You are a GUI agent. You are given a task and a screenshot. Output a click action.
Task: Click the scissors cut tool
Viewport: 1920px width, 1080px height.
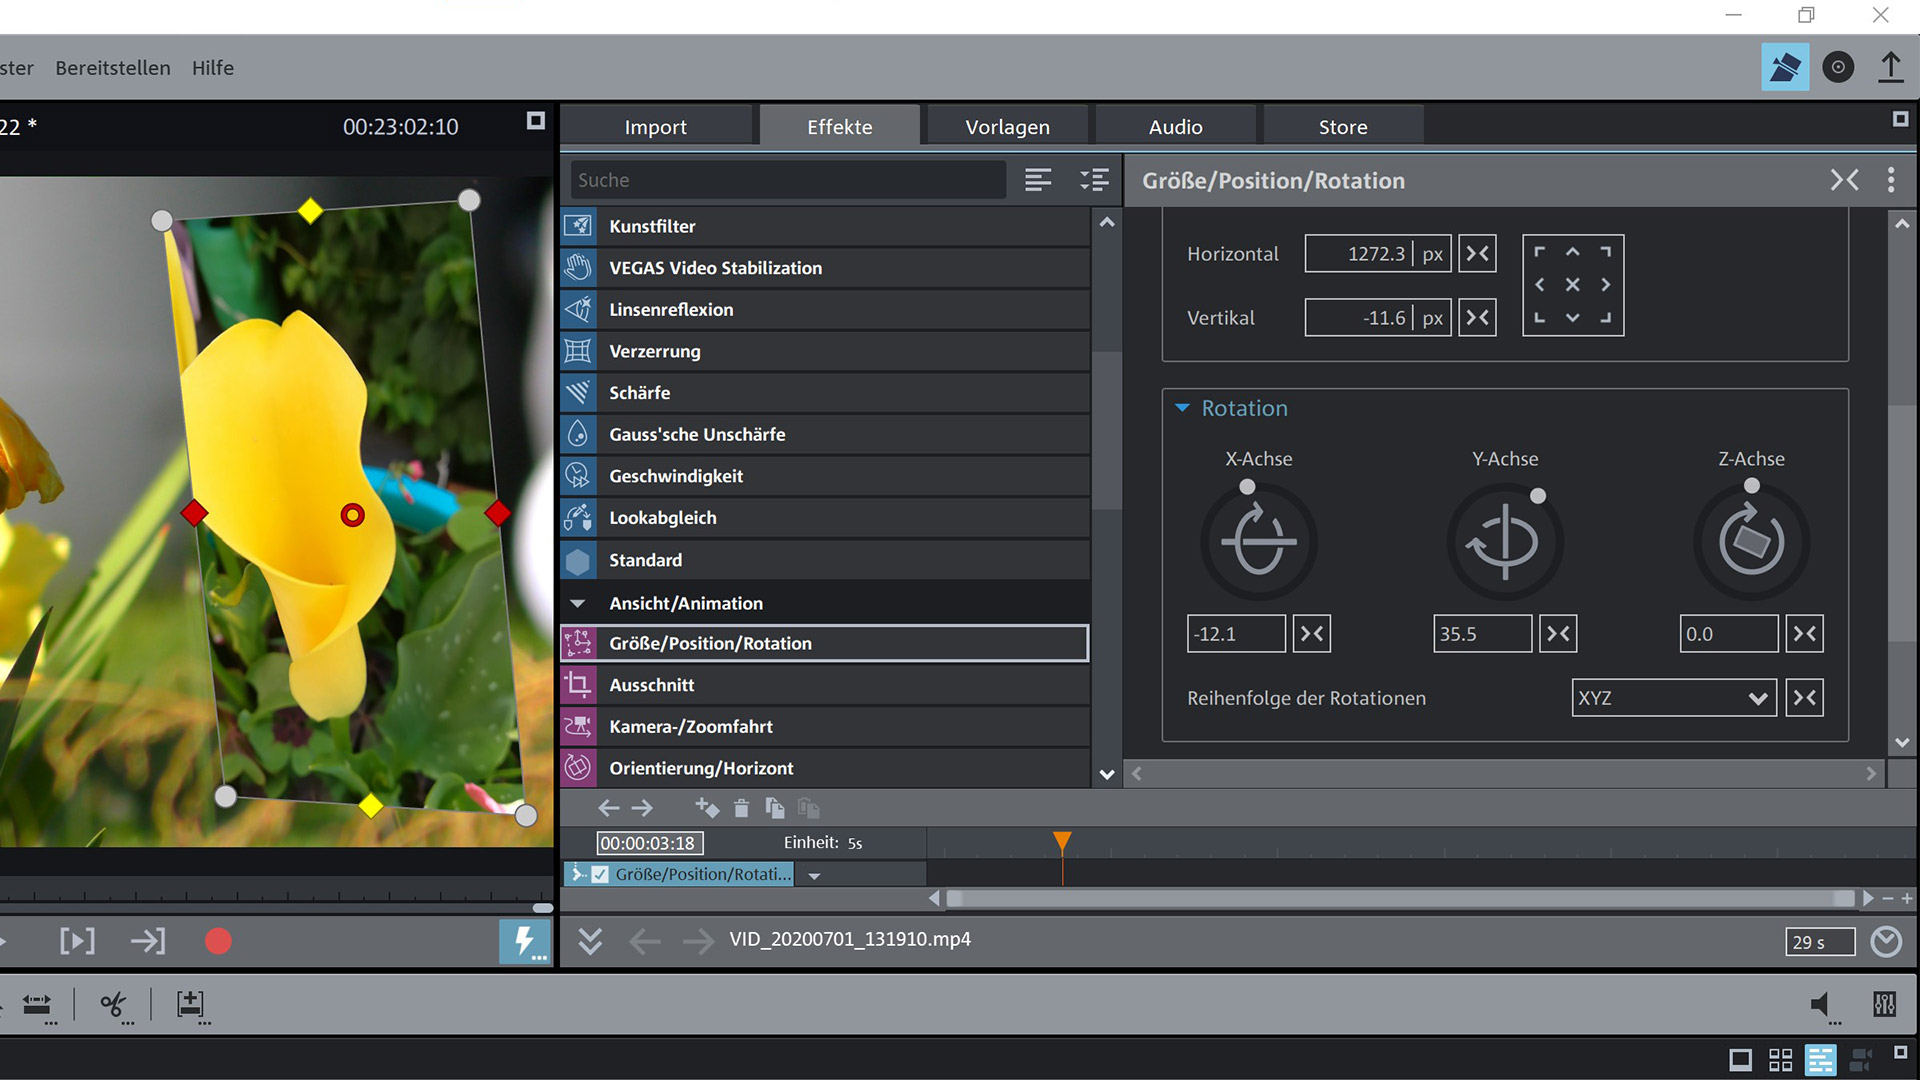(113, 1004)
